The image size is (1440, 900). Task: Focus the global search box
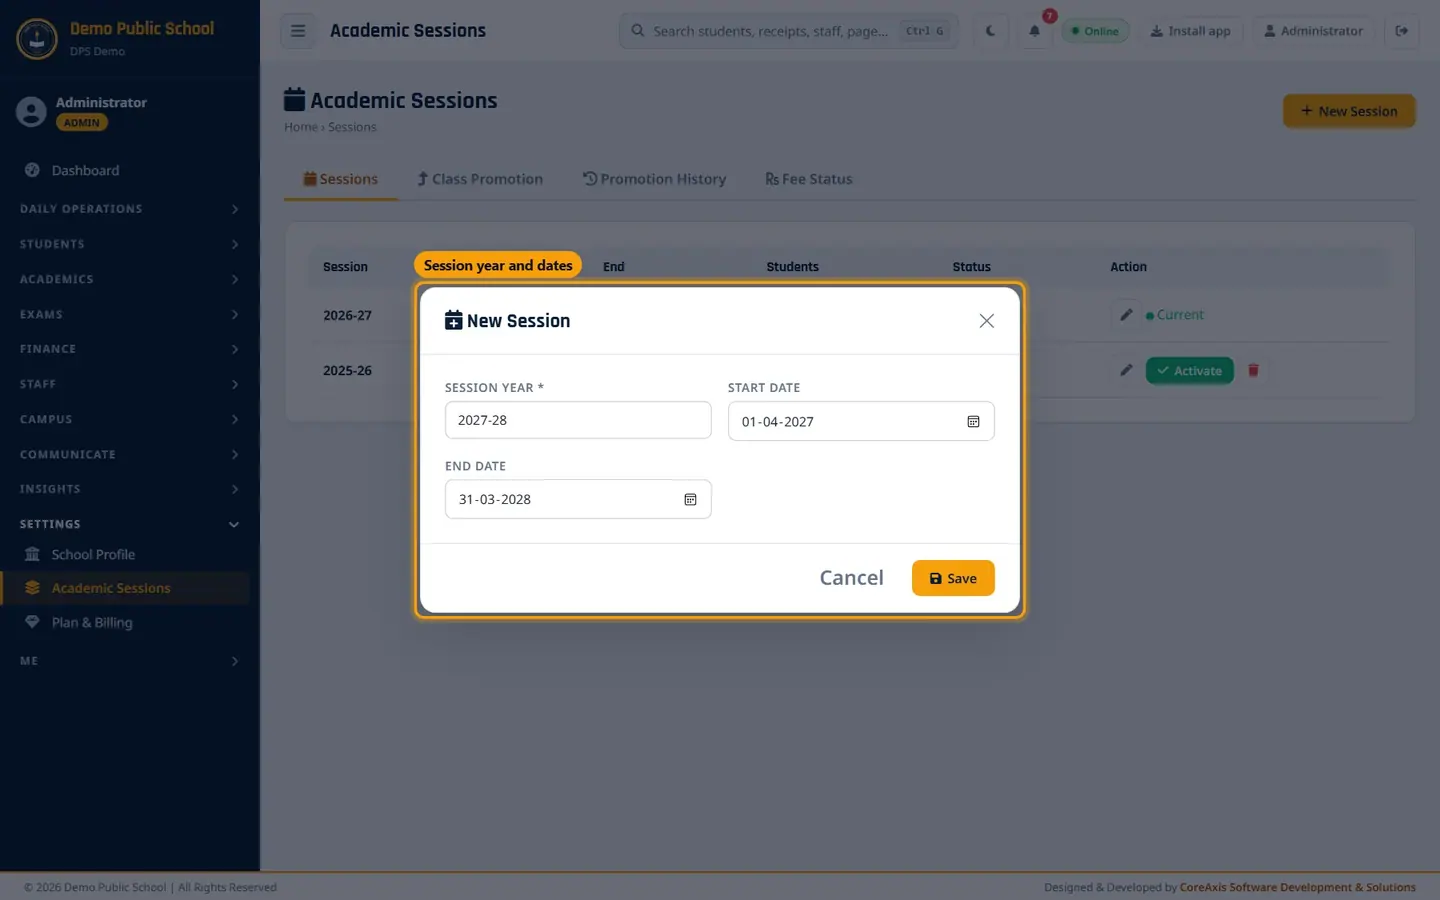click(789, 31)
